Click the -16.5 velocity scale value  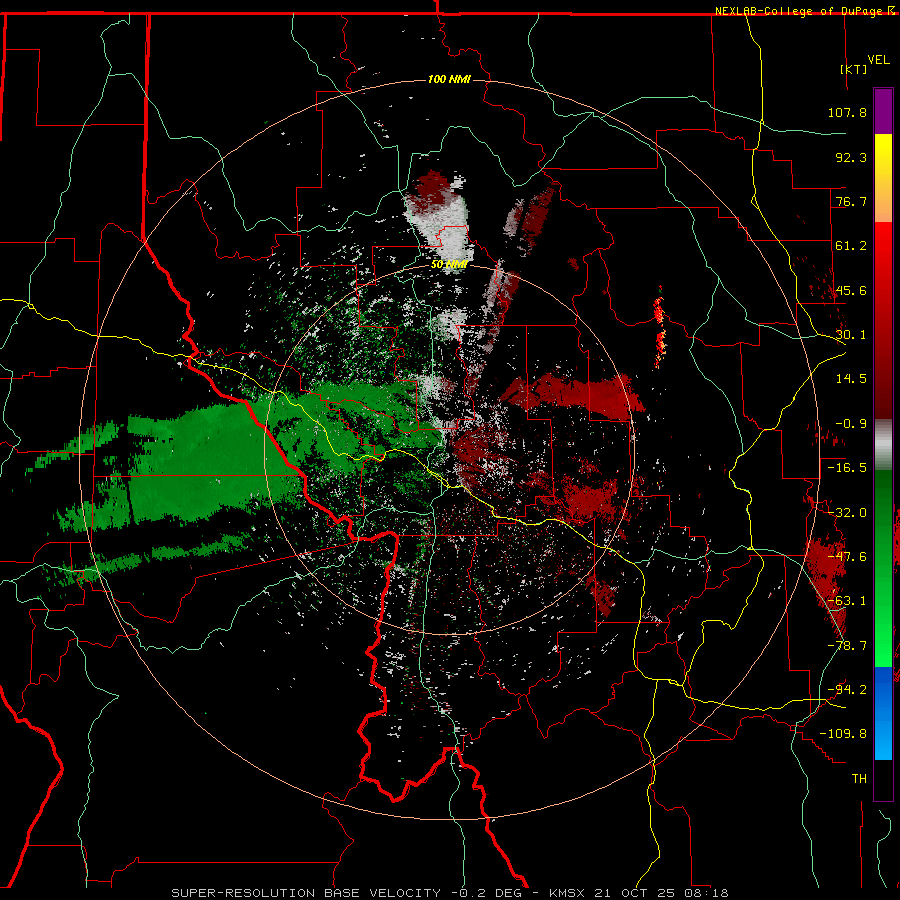point(847,468)
